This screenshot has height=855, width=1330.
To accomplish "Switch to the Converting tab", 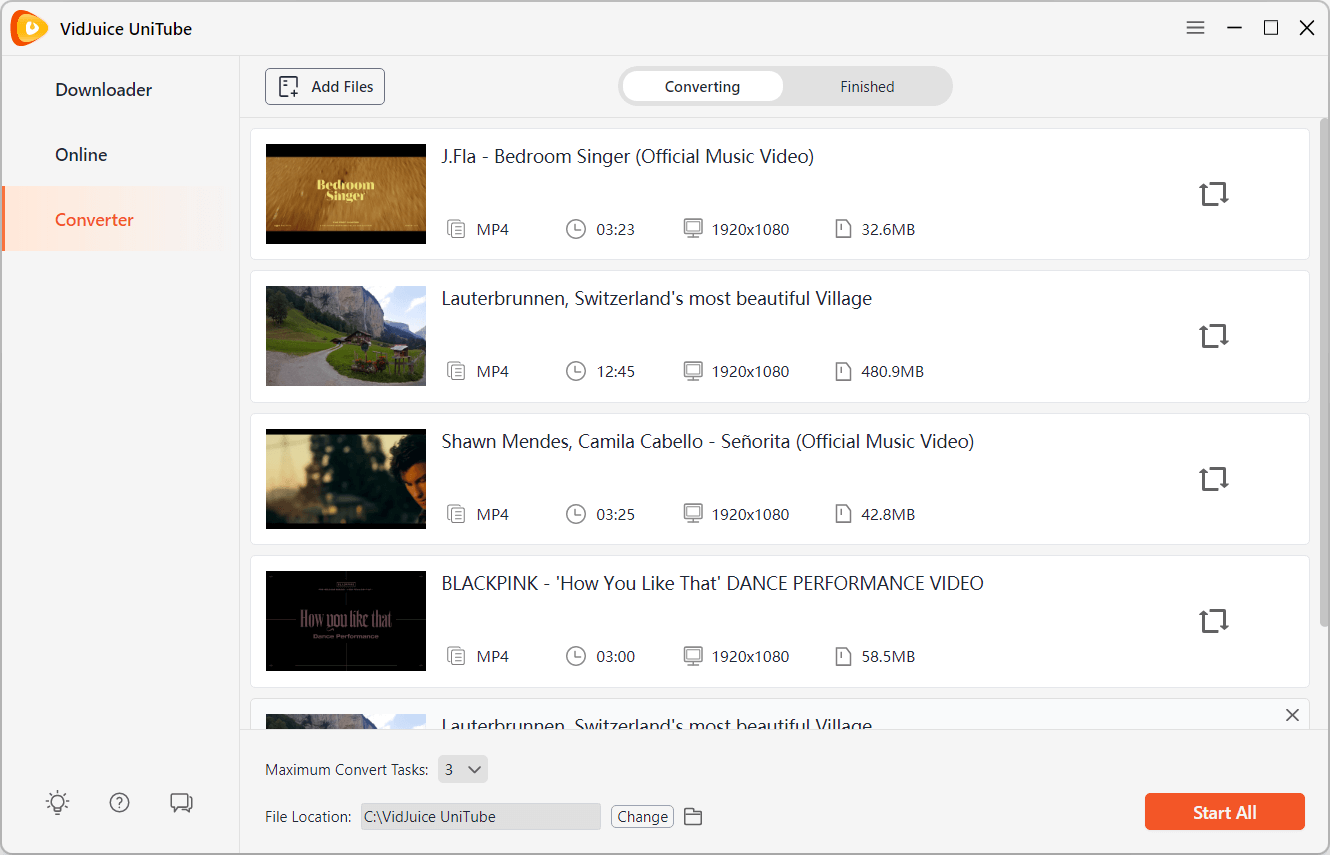I will point(702,86).
